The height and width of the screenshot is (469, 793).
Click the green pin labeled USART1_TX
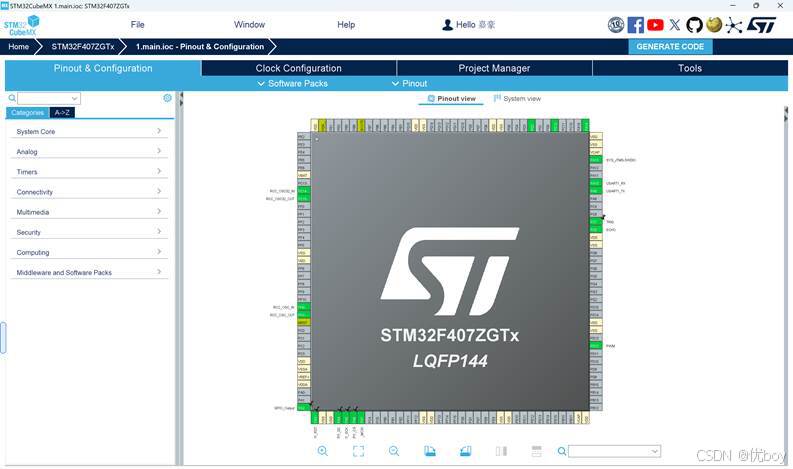click(596, 191)
